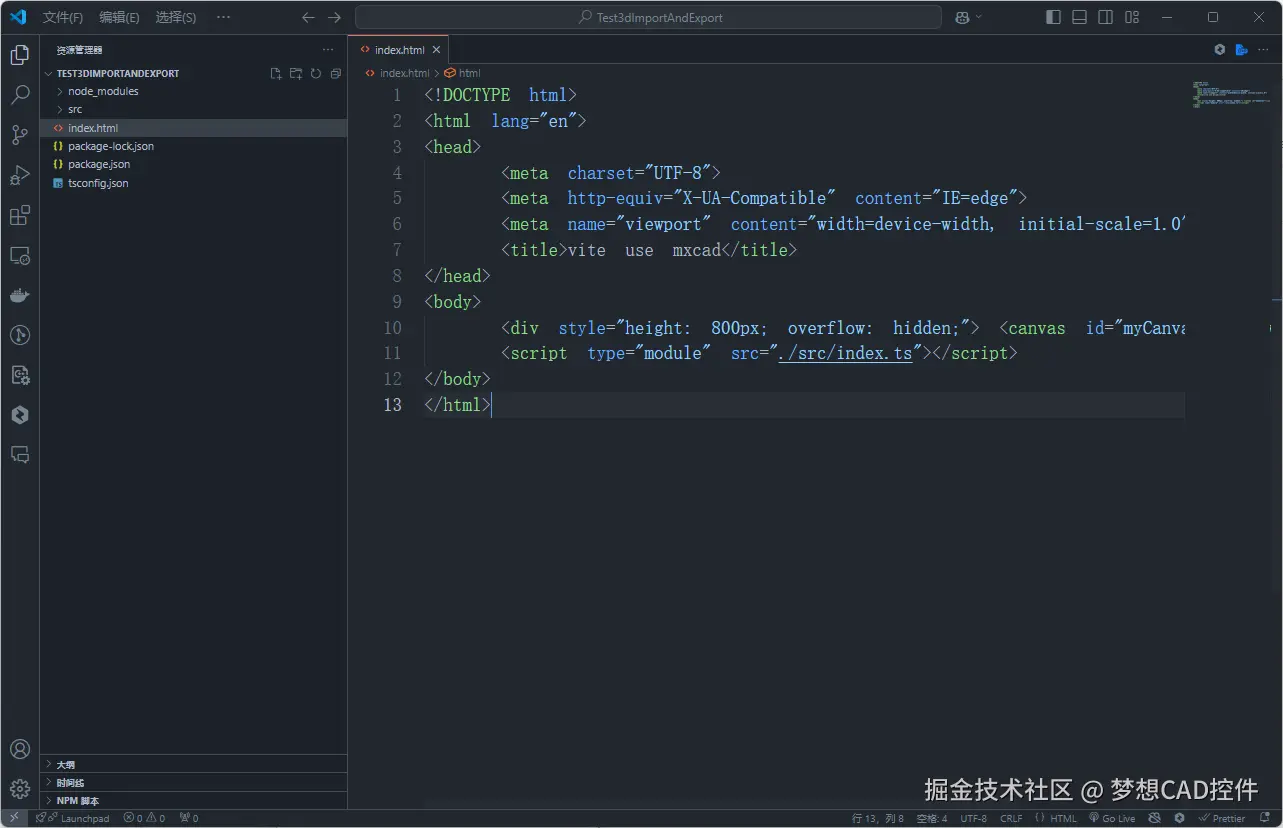Image resolution: width=1283 pixels, height=828 pixels.
Task: Expand the 时间线 timeline section
Action: point(193,782)
